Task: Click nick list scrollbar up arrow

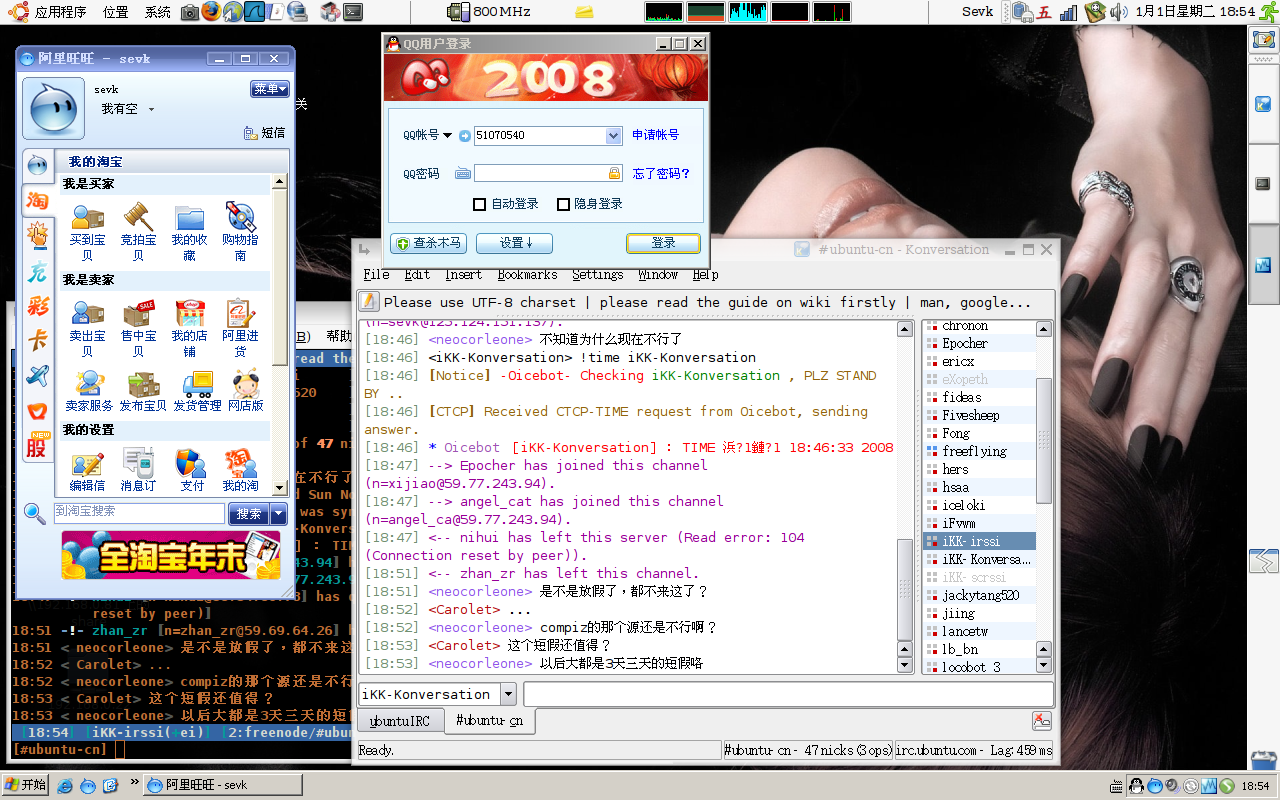Action: click(1043, 329)
